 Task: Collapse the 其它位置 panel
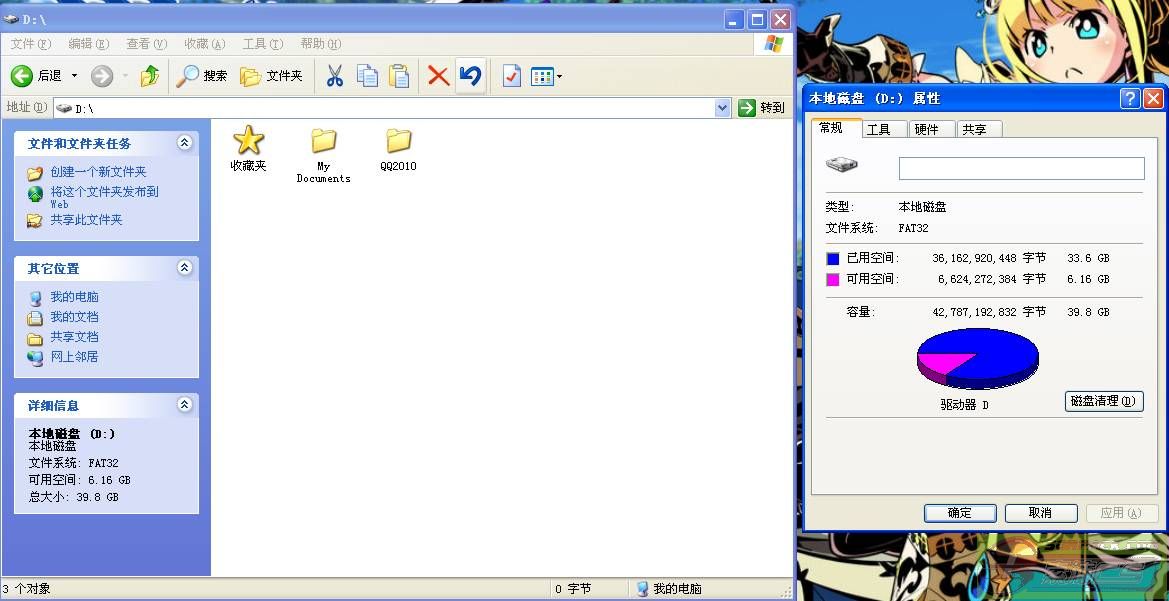[184, 268]
